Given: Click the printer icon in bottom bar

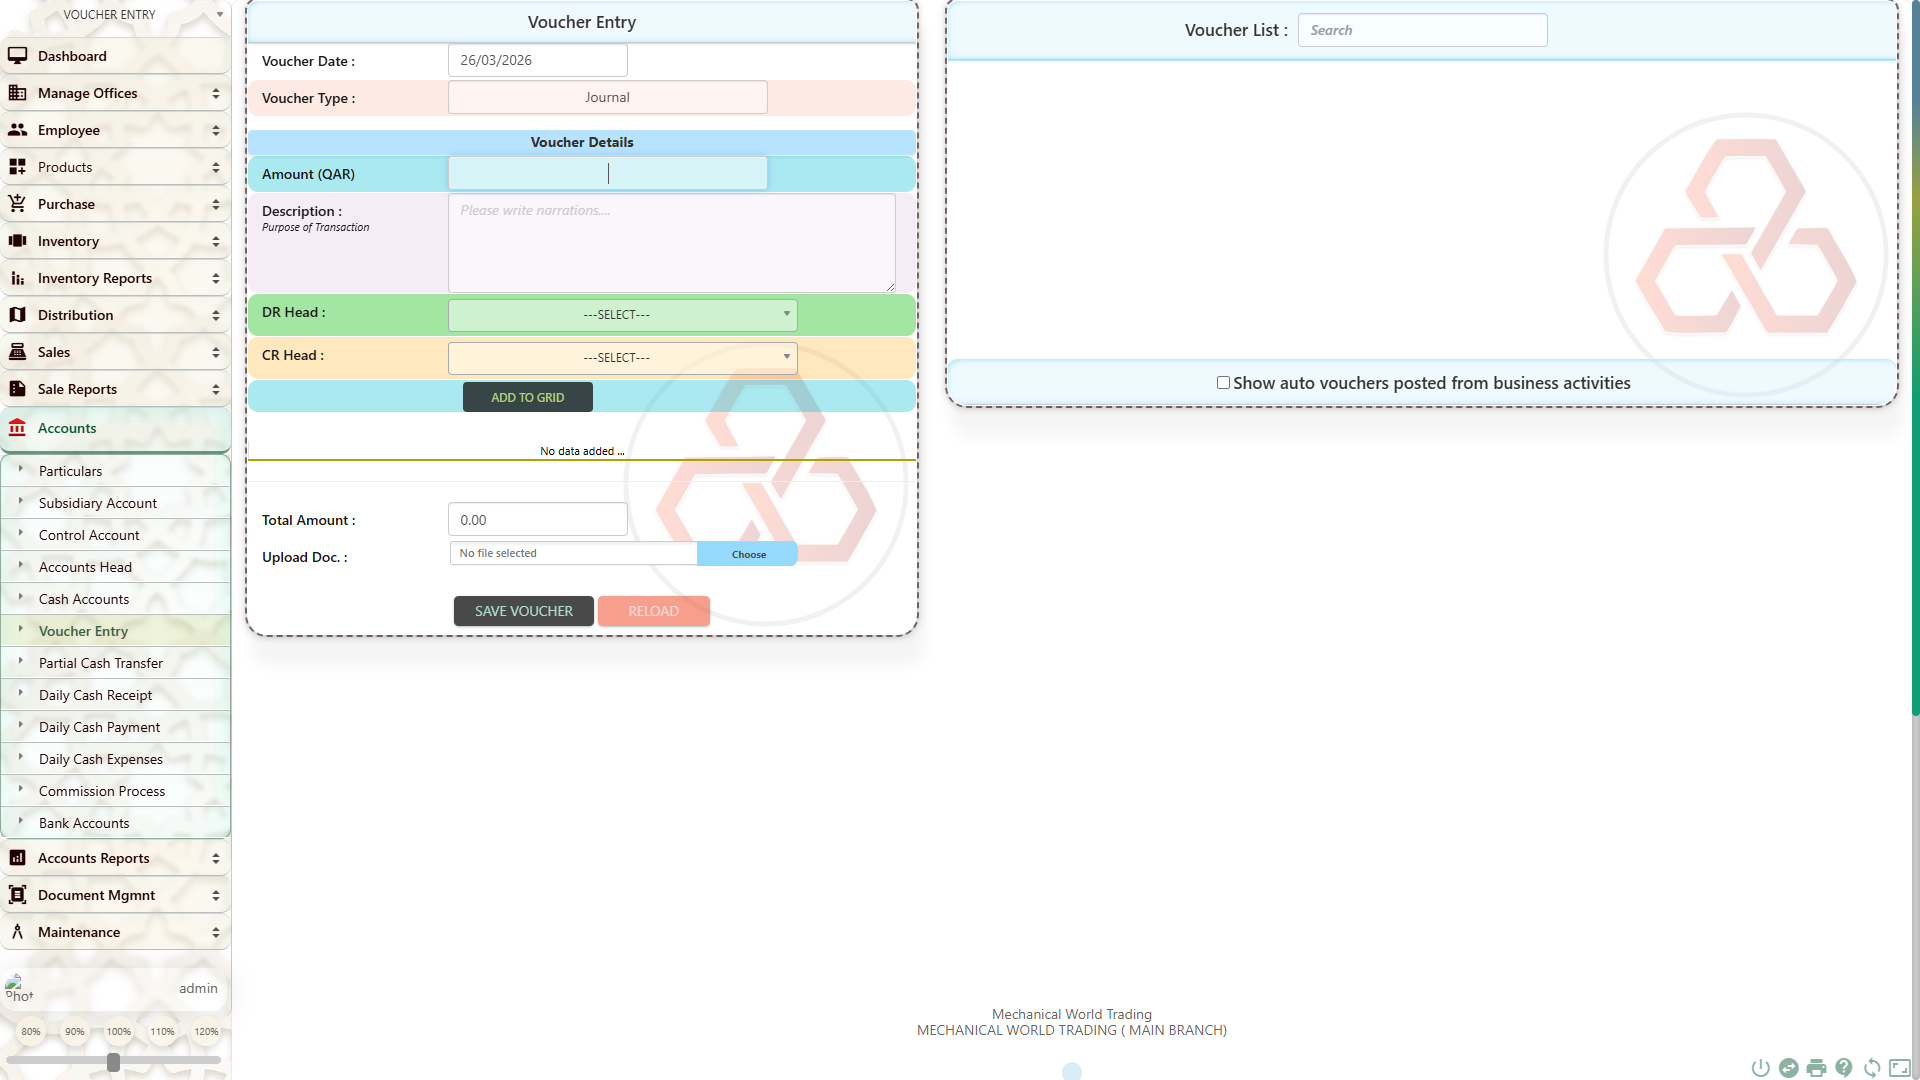Looking at the screenshot, I should [x=1816, y=1068].
